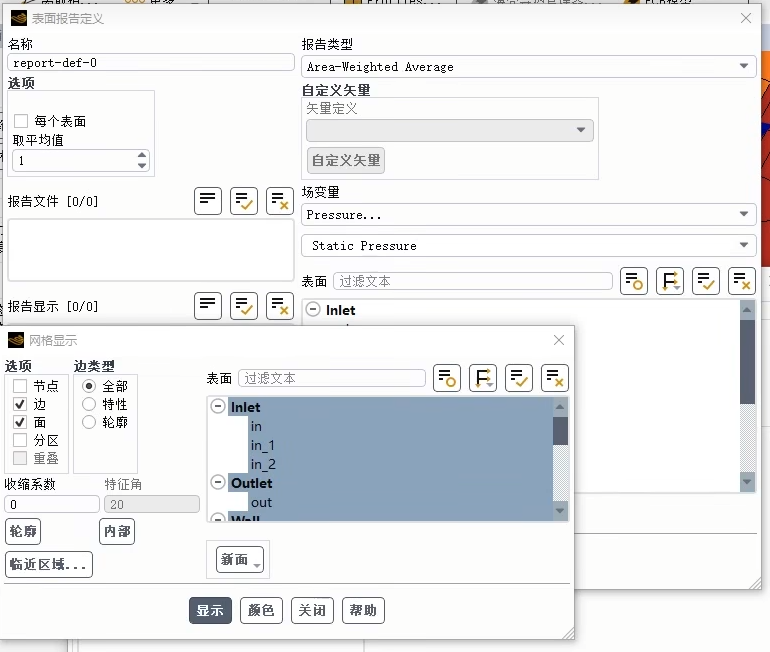Open the Static Pressure dropdown
Viewport: 770px width, 652px height.
[x=528, y=245]
